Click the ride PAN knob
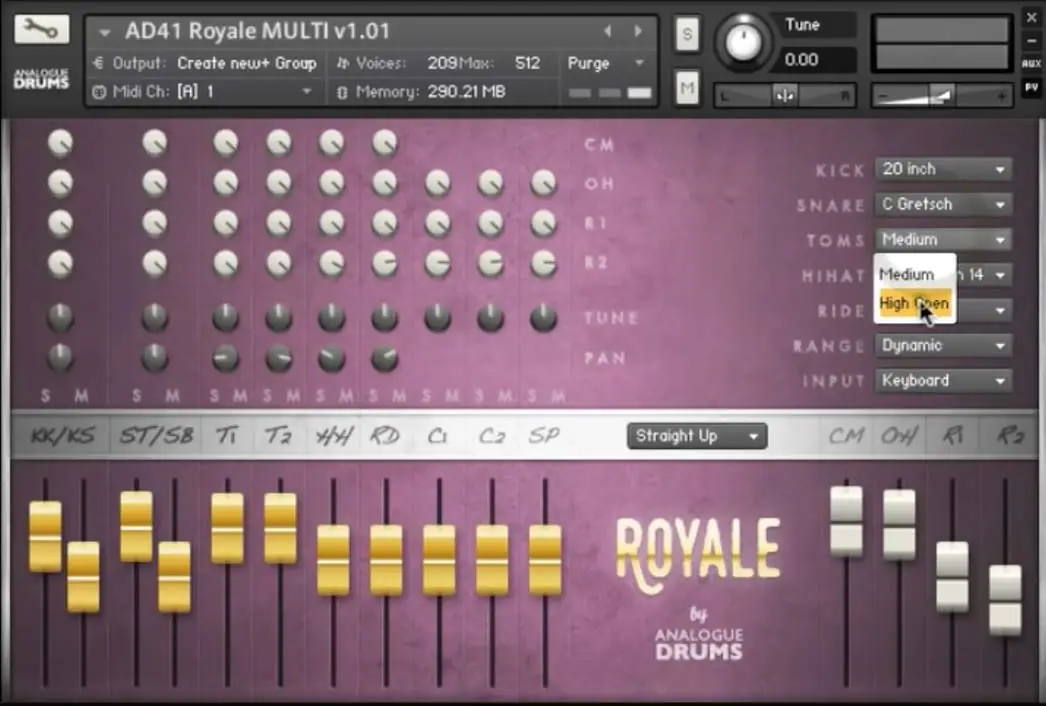 pyautogui.click(x=385, y=359)
